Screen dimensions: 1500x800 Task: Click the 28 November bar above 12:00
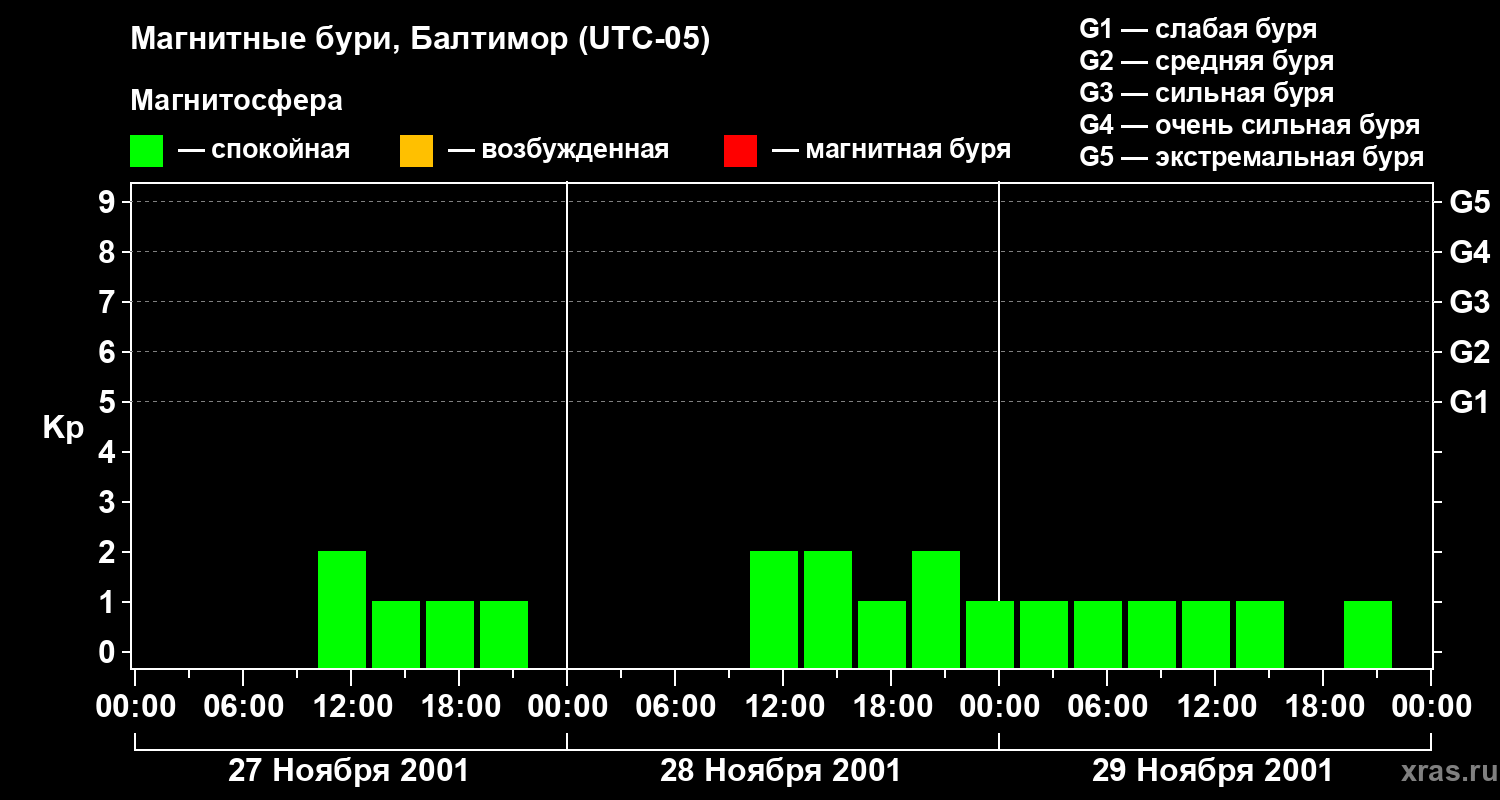click(x=774, y=609)
